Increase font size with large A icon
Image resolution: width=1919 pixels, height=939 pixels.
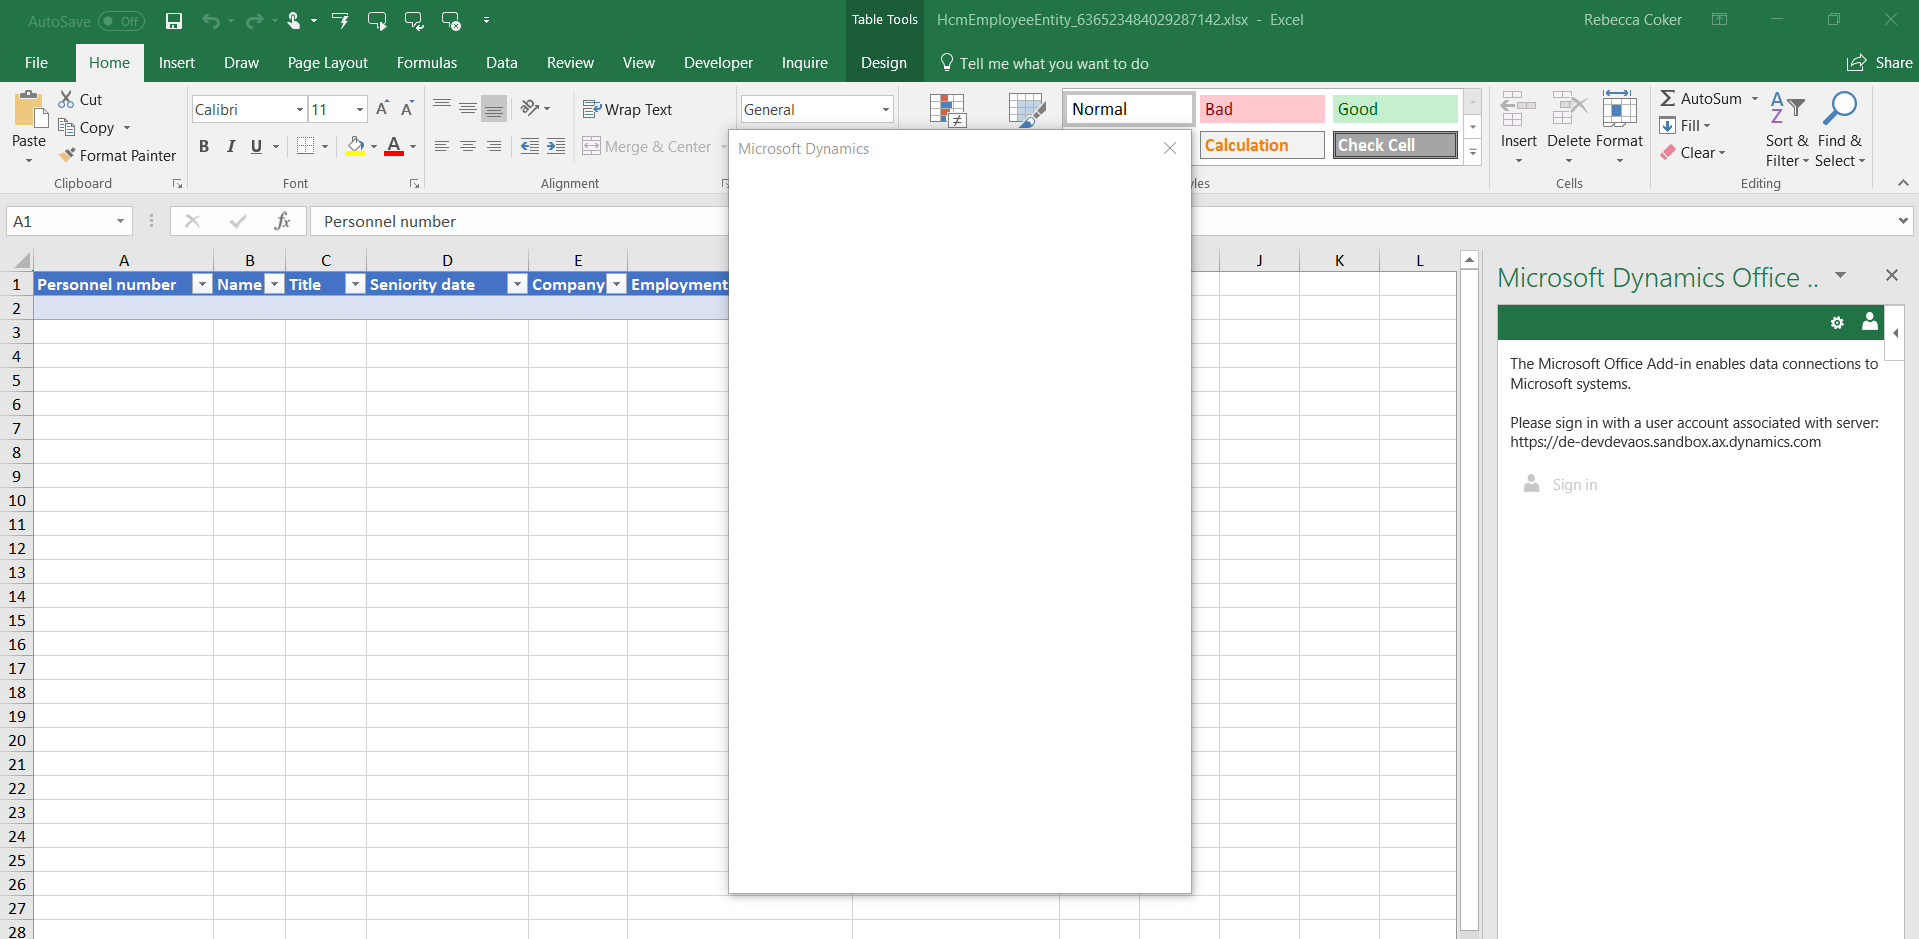[382, 109]
